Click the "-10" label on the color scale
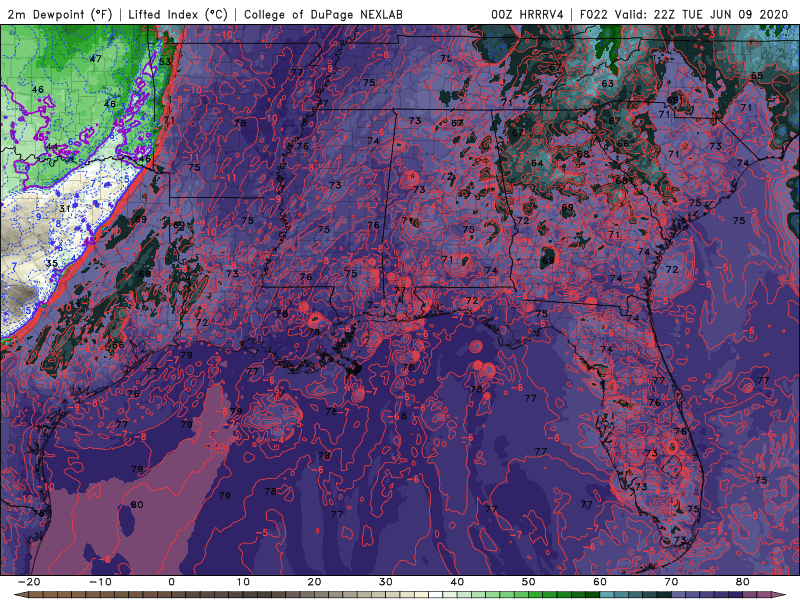This screenshot has height=600, width=800. (x=100, y=582)
